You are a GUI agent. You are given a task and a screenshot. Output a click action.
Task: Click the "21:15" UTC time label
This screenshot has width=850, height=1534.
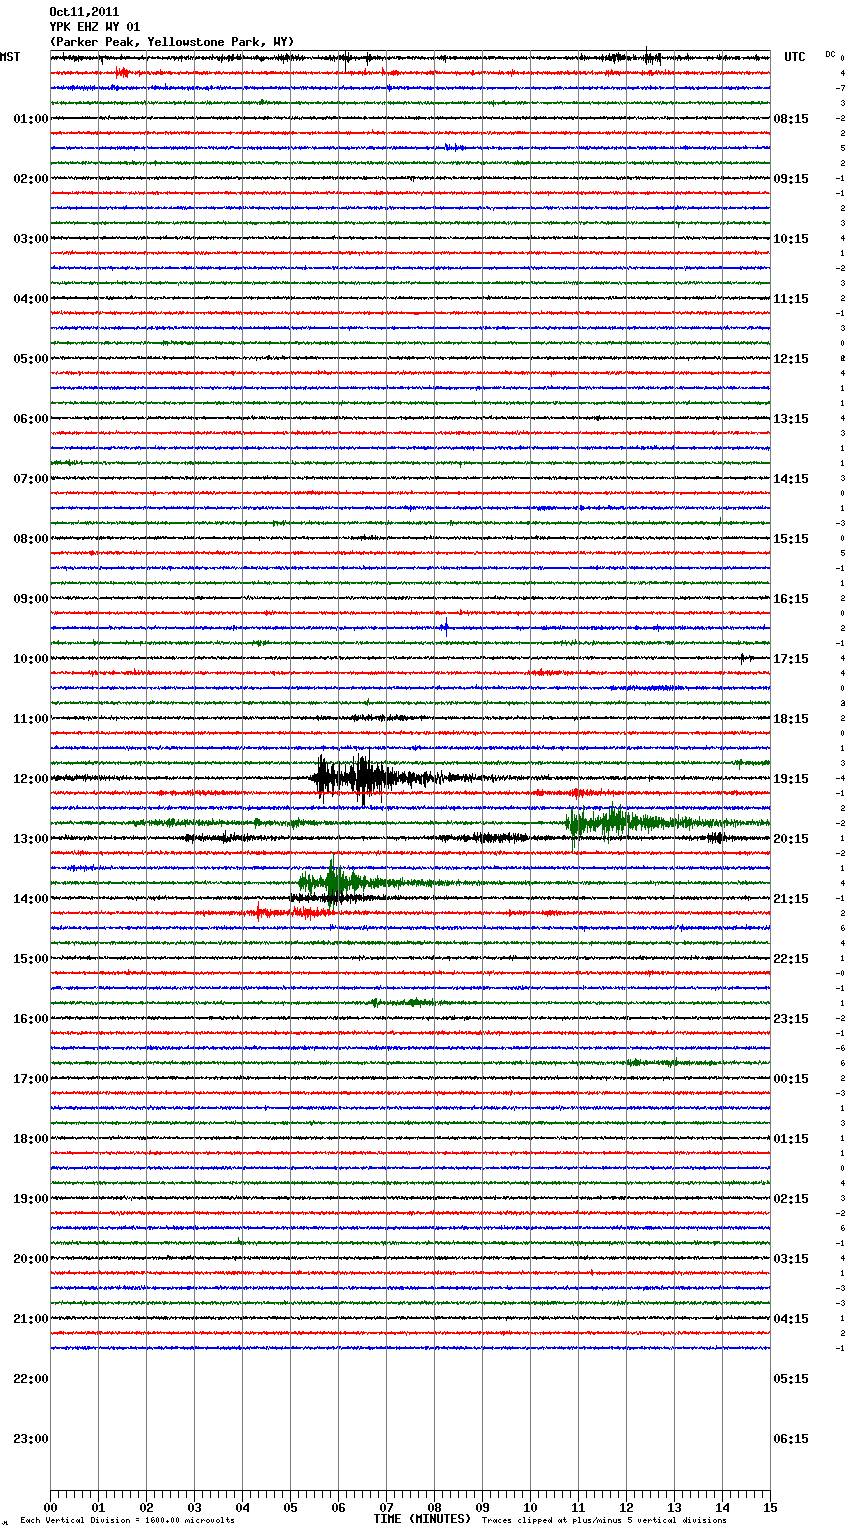tap(791, 899)
